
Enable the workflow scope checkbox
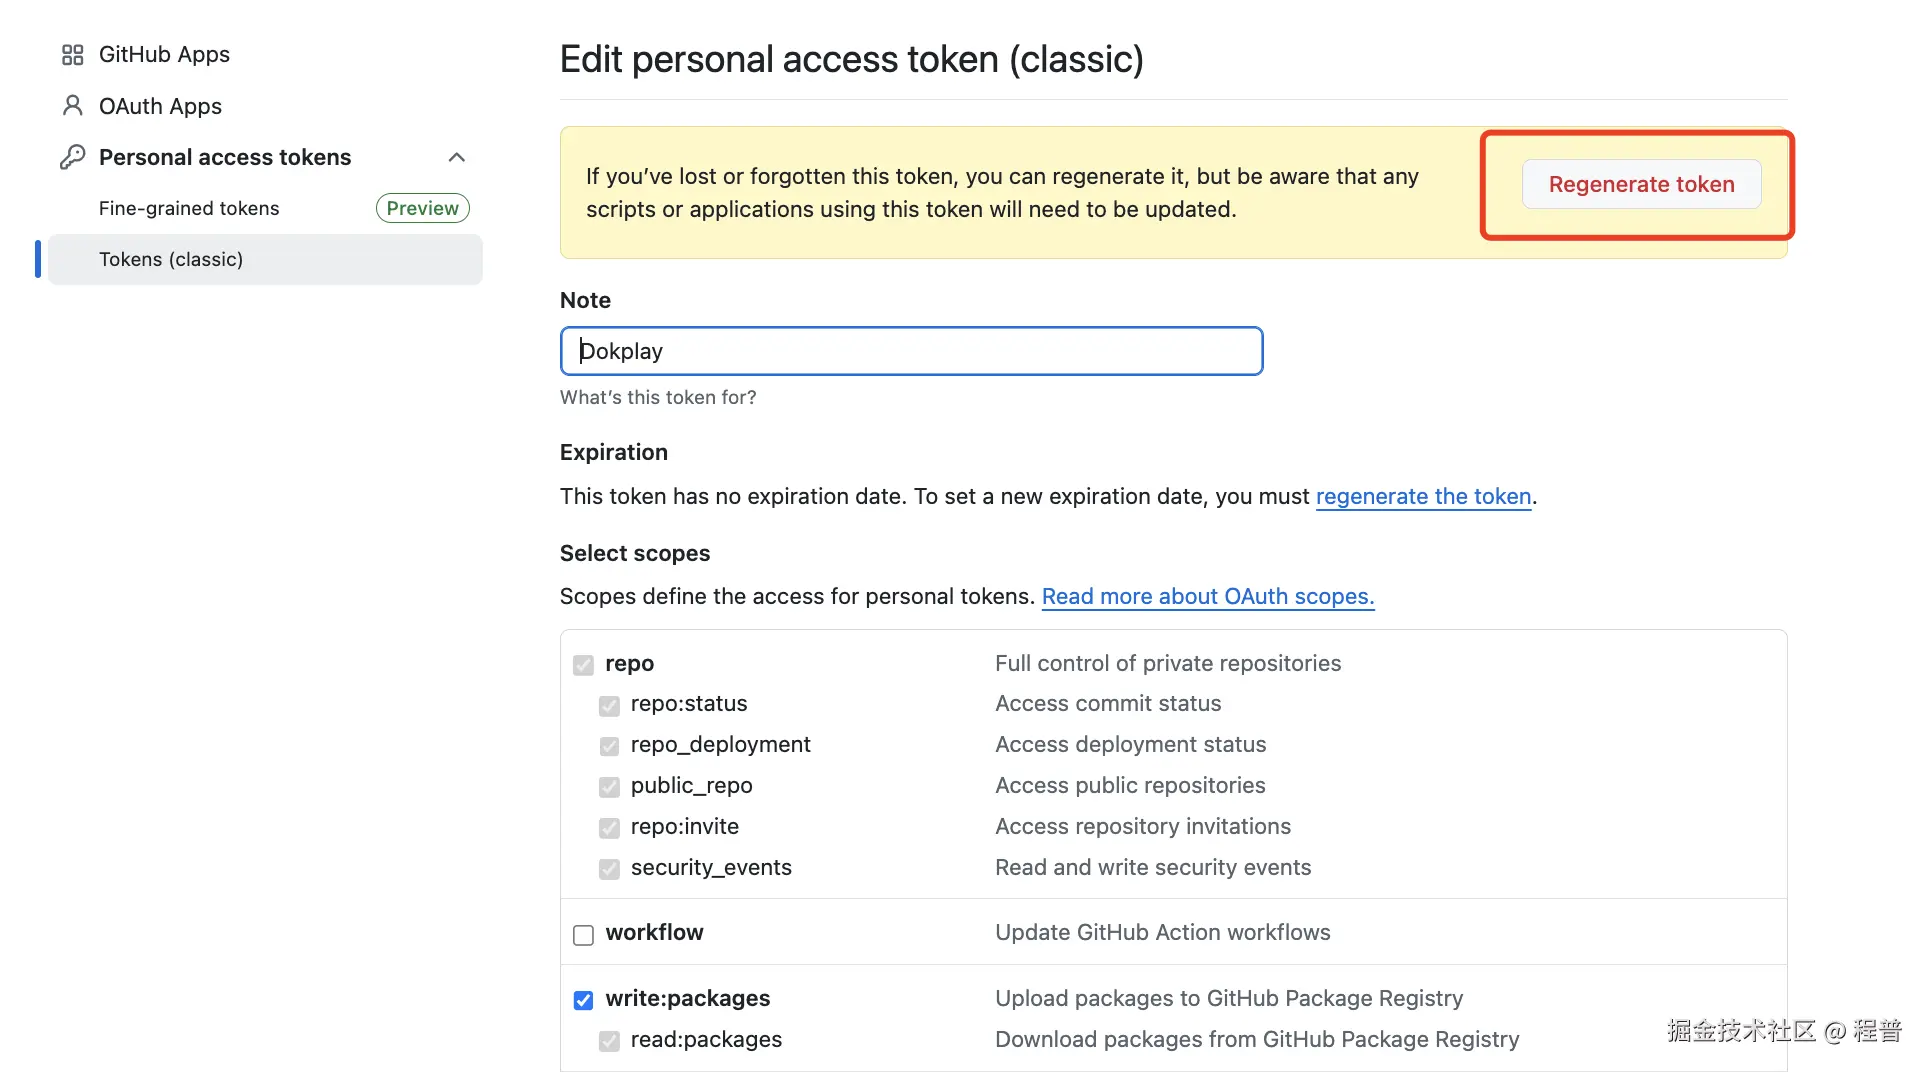click(583, 934)
